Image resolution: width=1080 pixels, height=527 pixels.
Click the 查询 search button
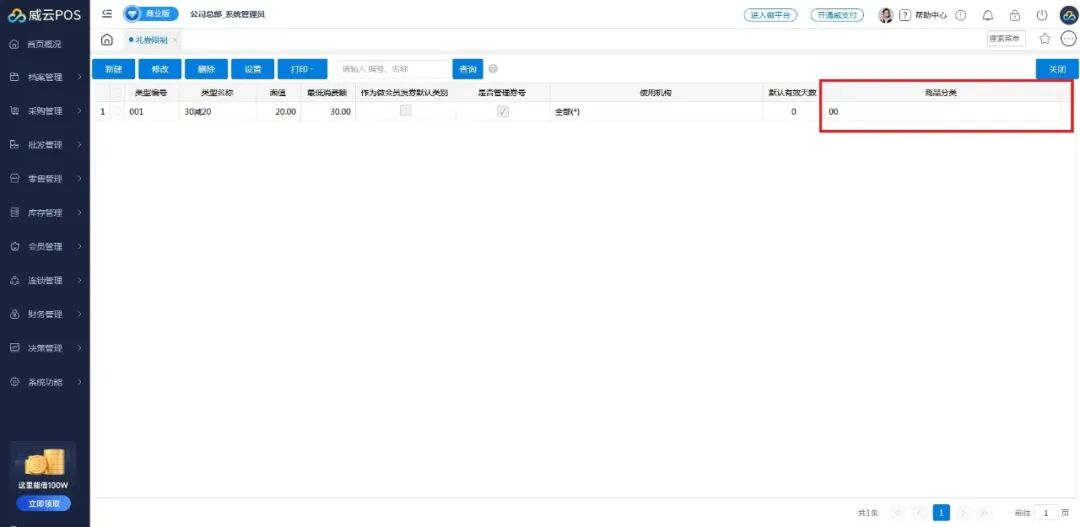click(x=468, y=69)
